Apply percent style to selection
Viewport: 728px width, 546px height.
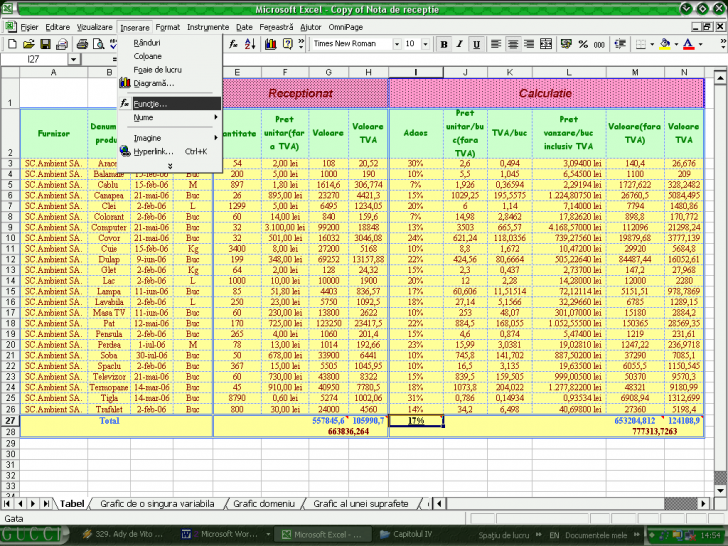583,44
